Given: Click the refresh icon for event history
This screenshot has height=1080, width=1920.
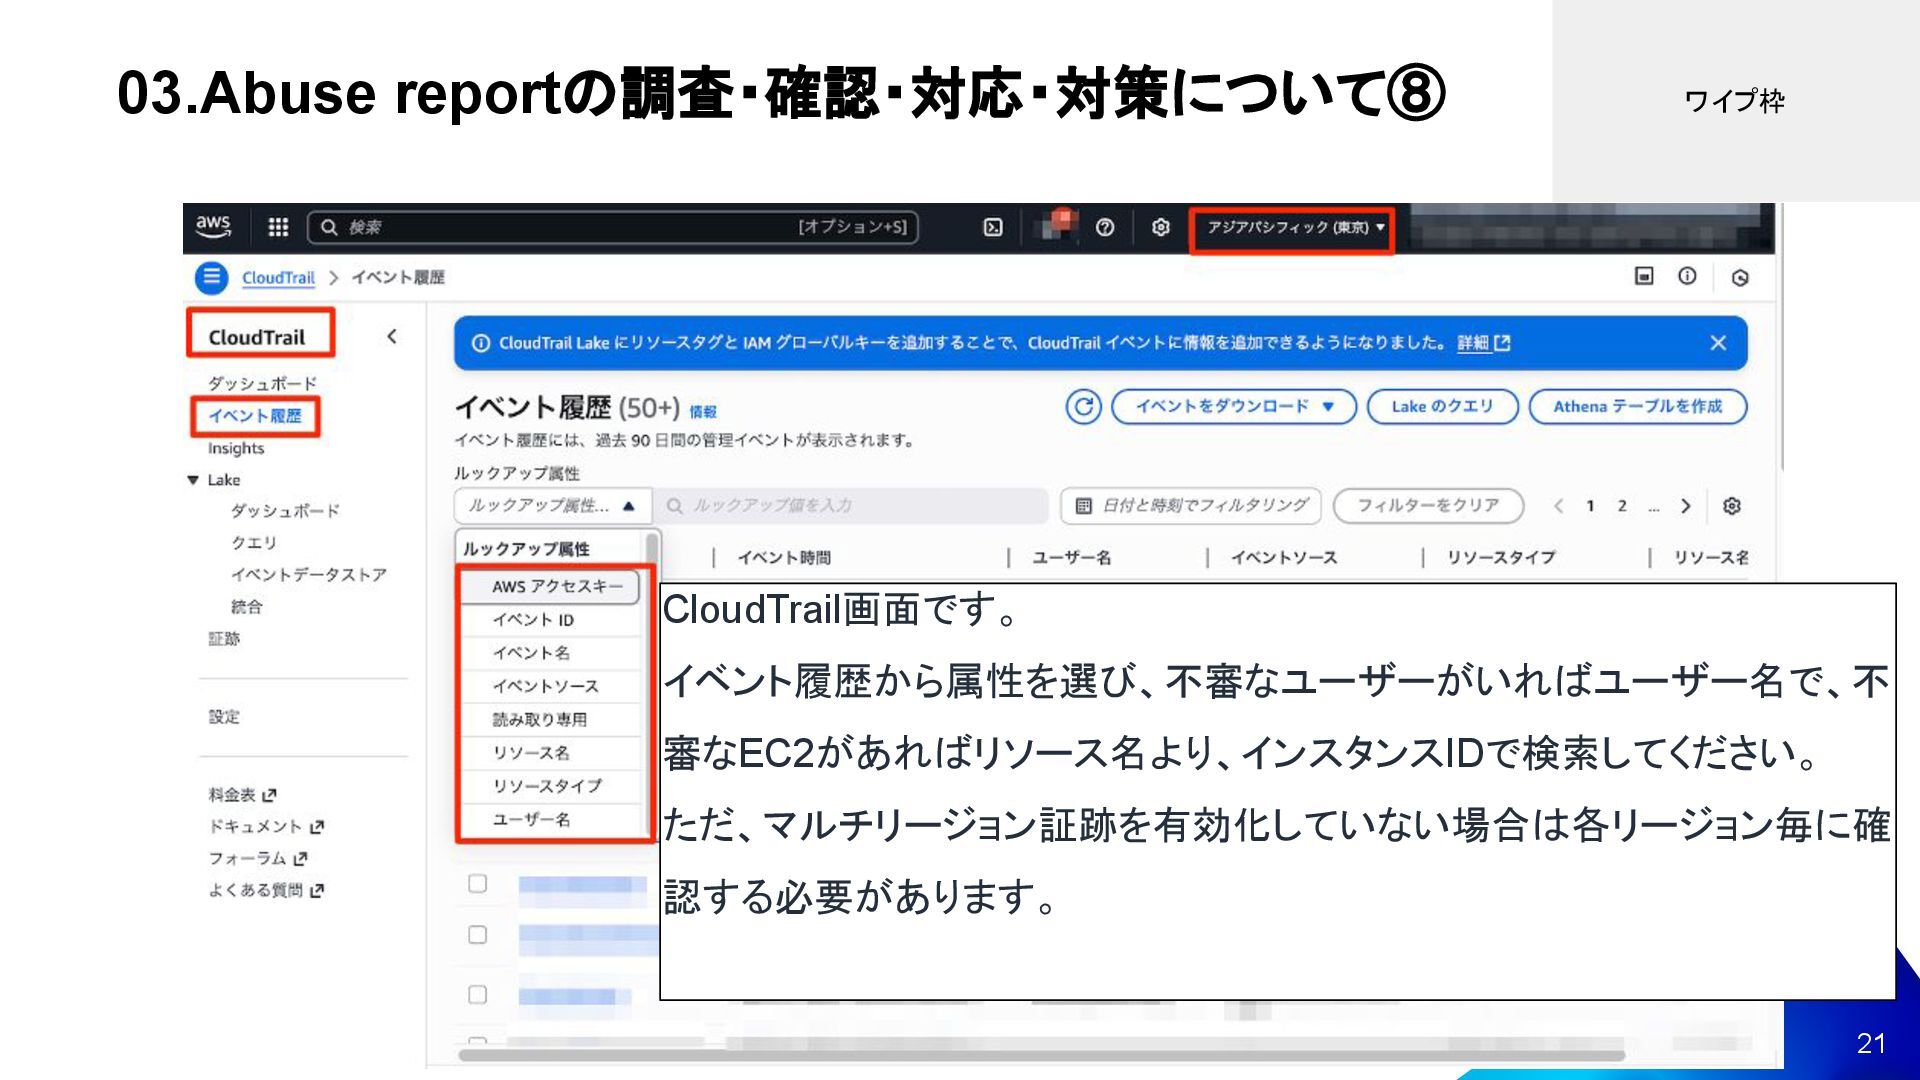Looking at the screenshot, I should pos(1083,407).
